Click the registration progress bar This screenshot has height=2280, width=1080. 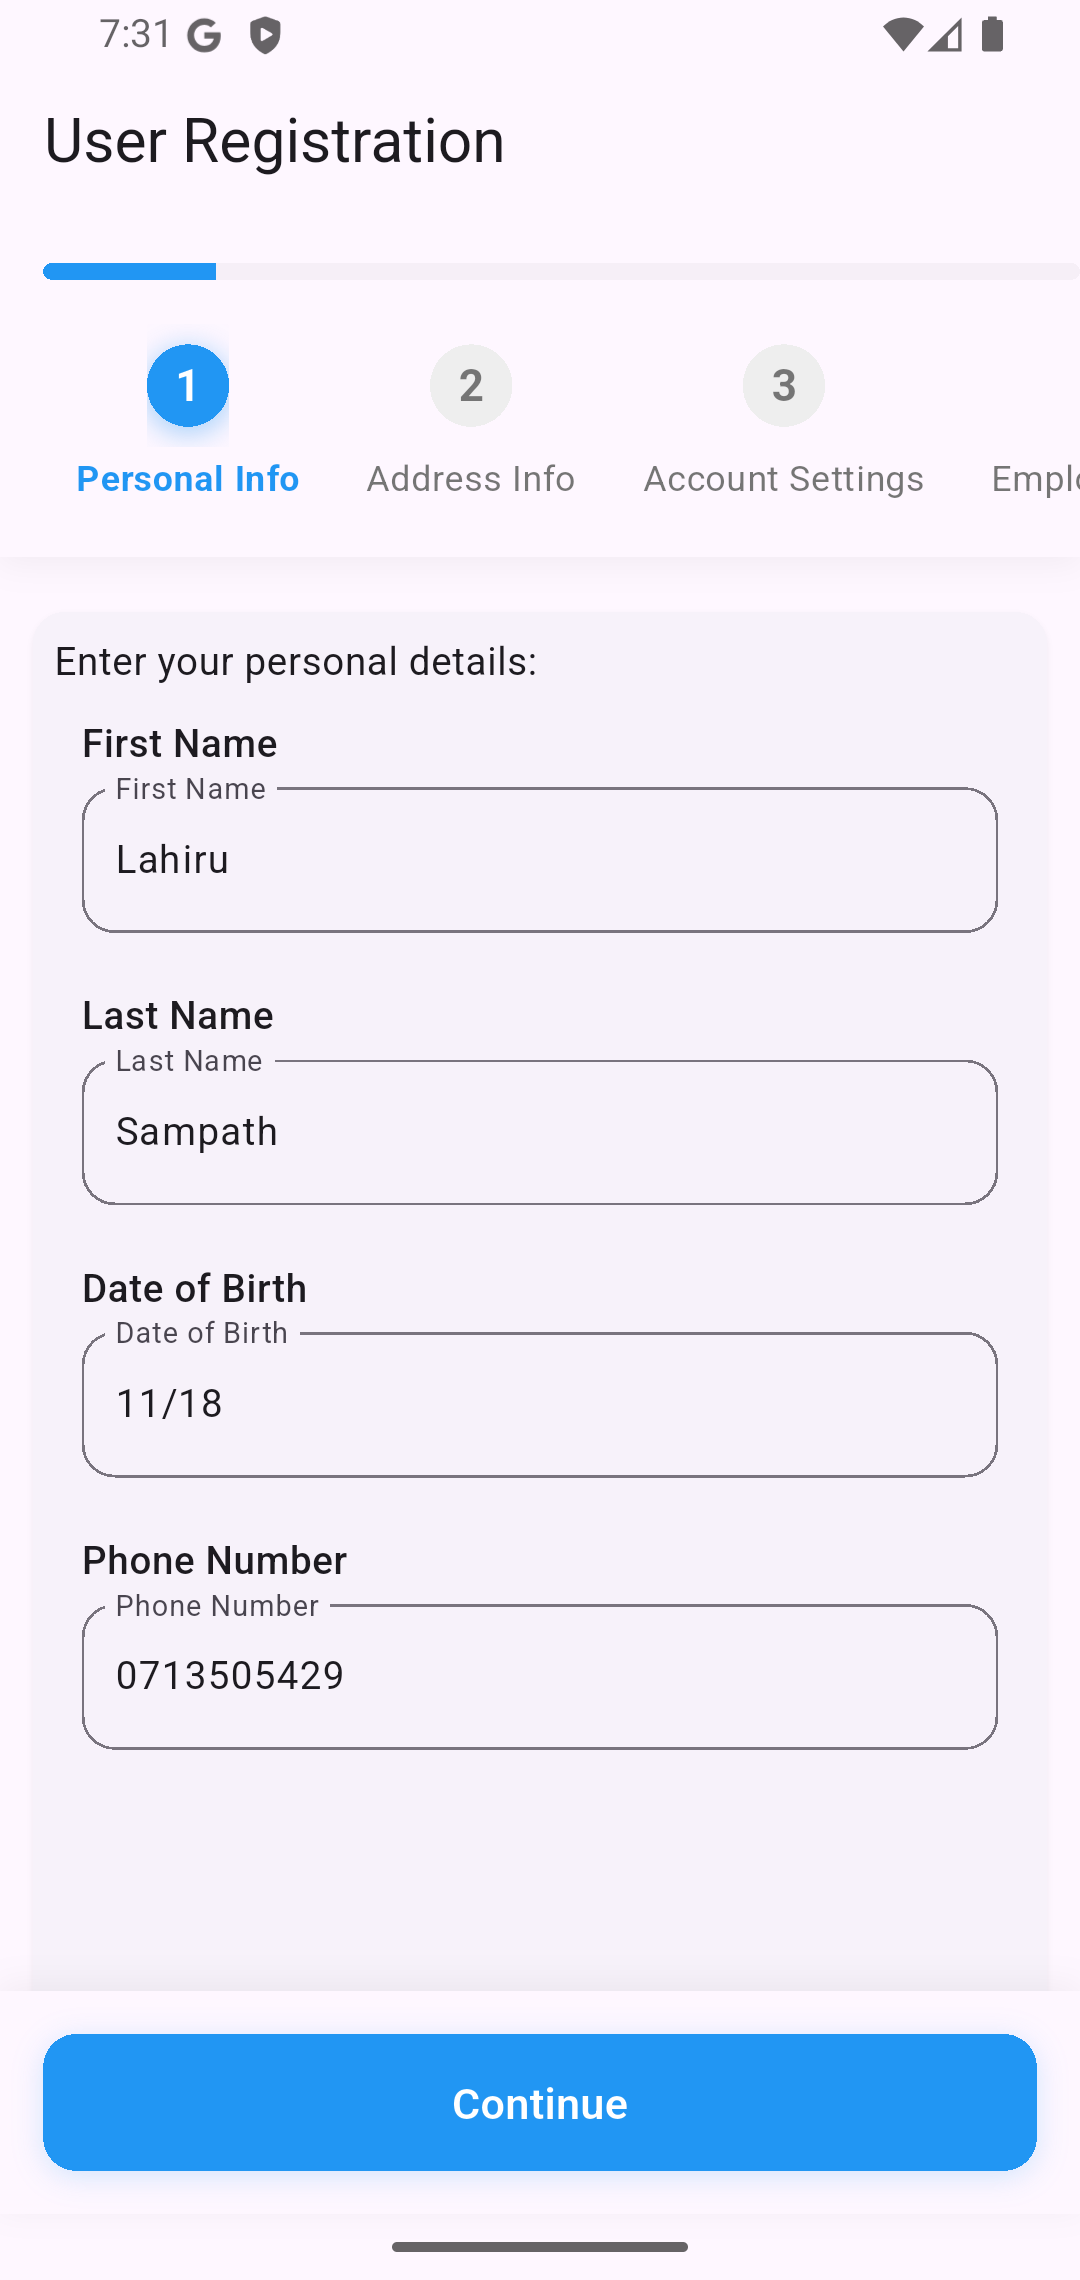point(560,271)
